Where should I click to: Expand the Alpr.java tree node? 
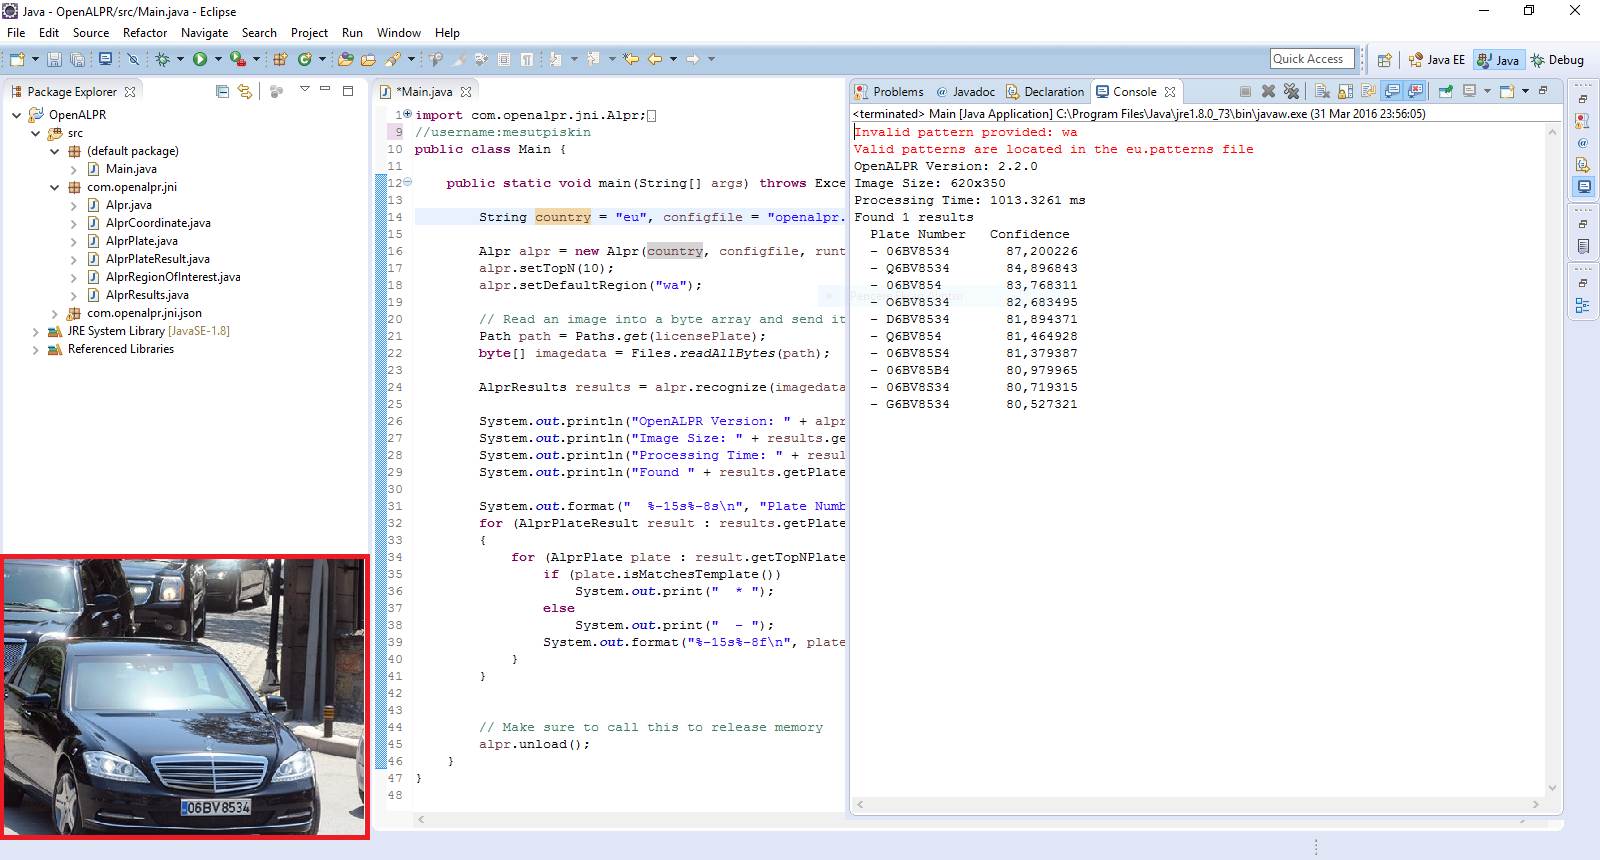[x=74, y=205]
